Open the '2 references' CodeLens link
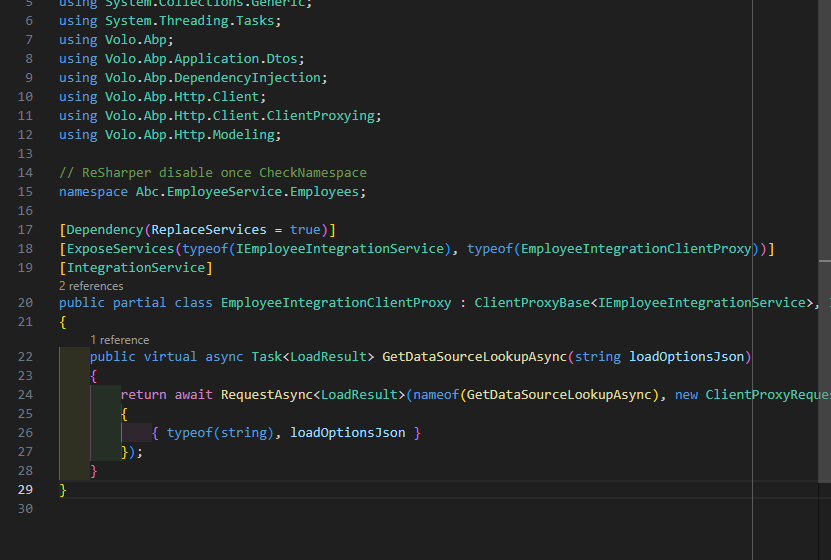The image size is (831, 560). [91, 286]
